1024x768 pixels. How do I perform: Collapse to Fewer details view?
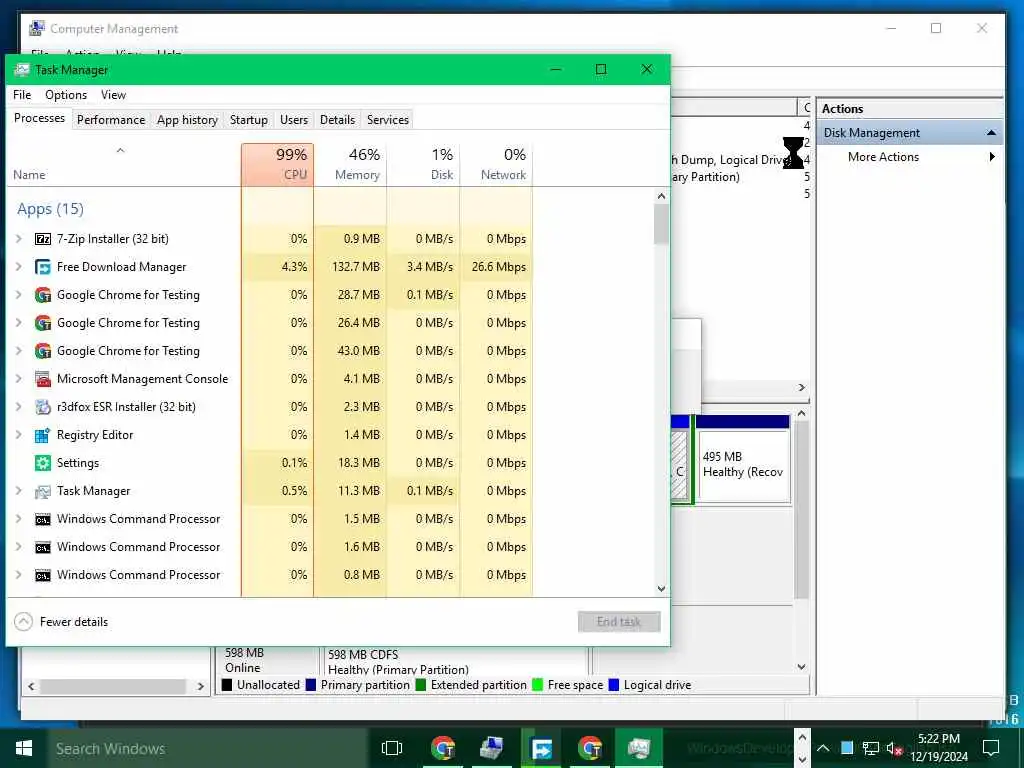(x=61, y=622)
